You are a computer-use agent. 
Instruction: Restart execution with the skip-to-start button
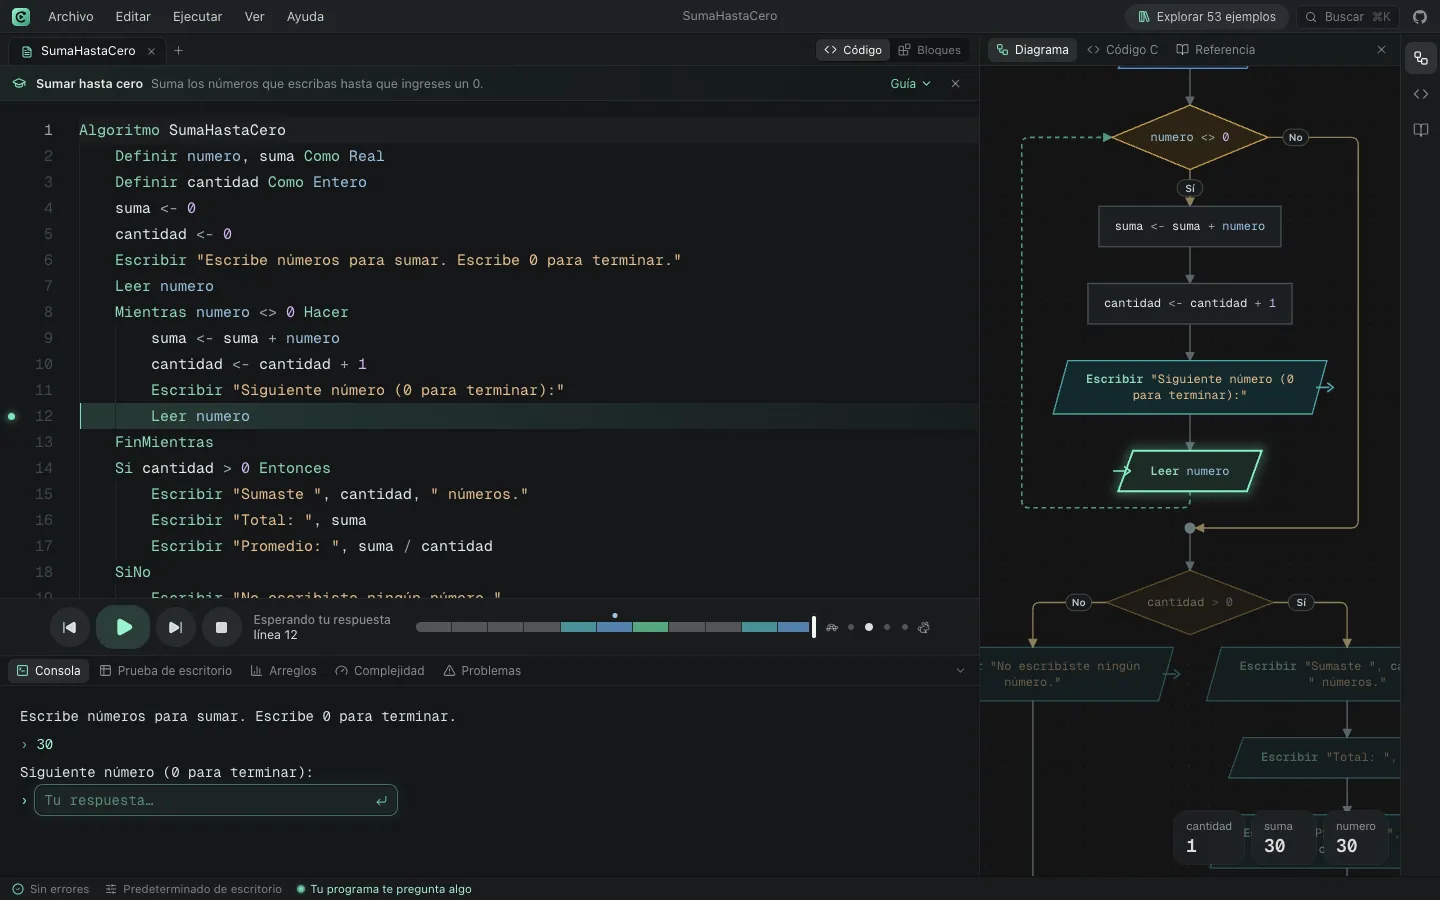tap(69, 628)
